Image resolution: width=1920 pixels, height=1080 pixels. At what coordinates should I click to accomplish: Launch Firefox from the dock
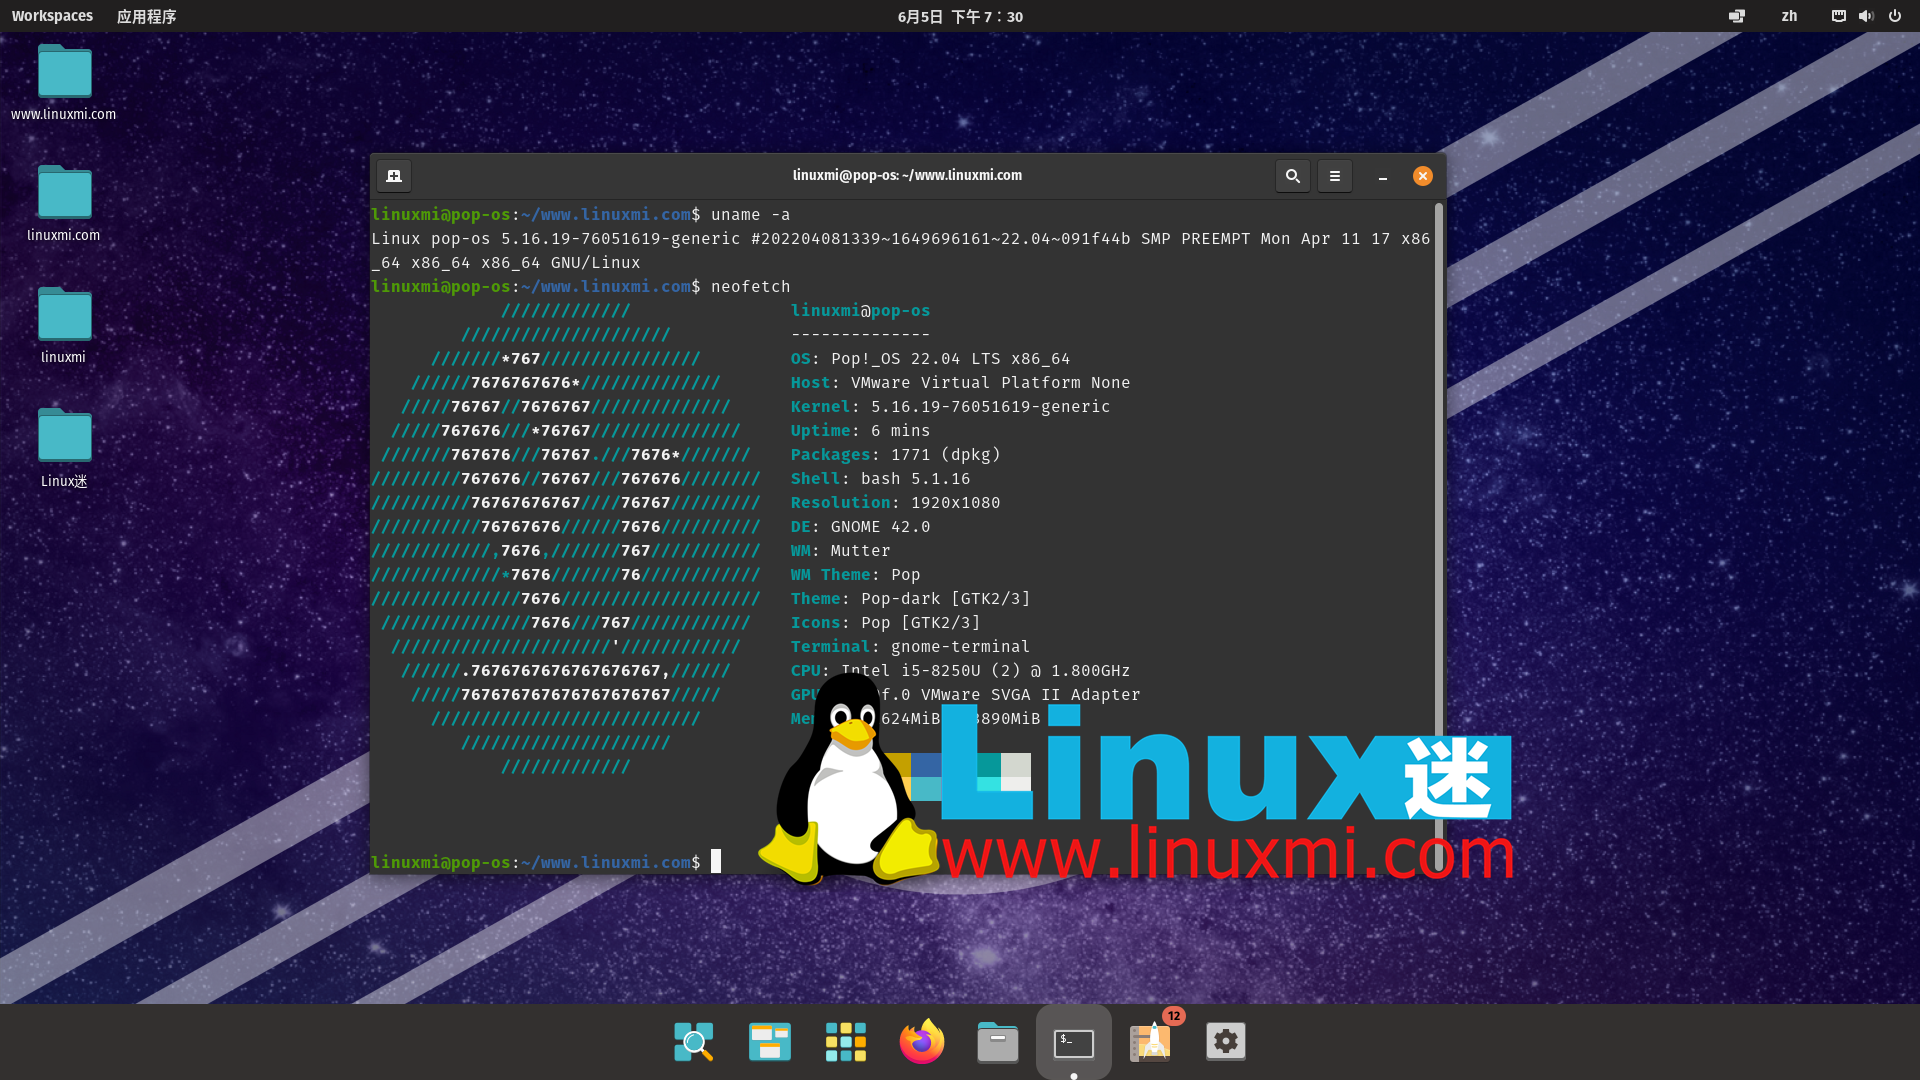coord(922,1042)
